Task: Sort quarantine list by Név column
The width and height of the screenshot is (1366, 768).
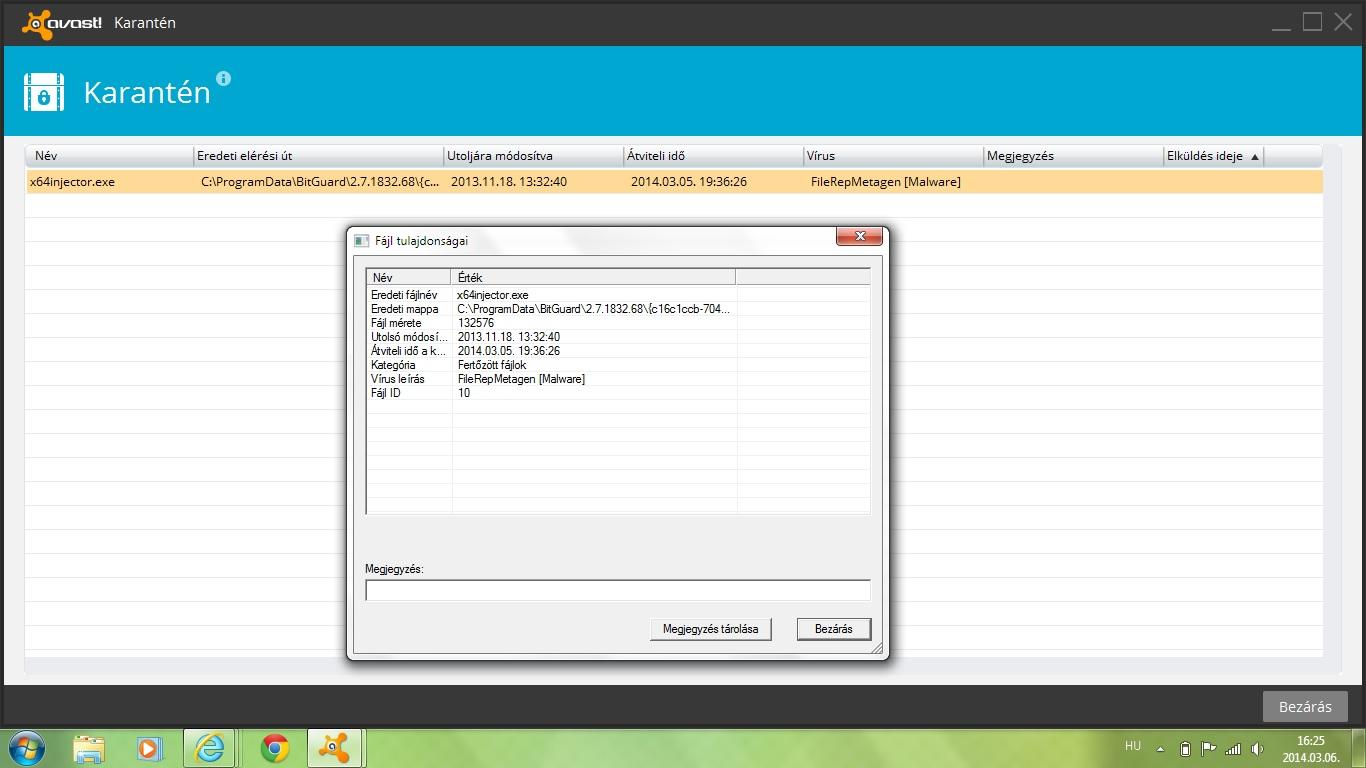Action: 109,156
